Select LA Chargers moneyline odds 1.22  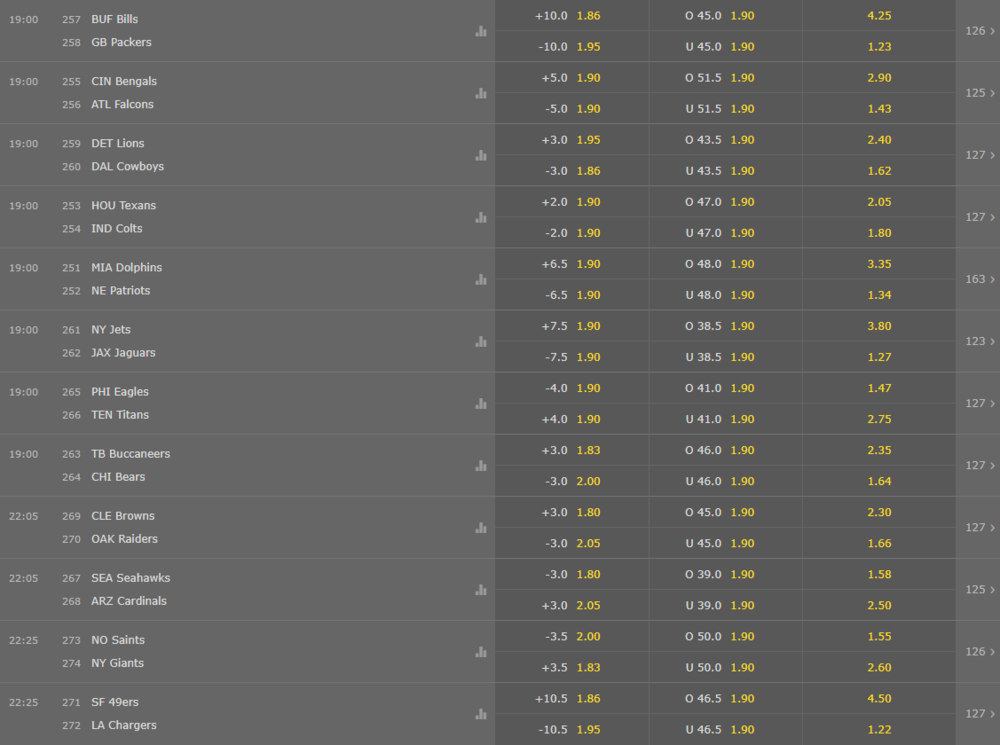pos(879,730)
